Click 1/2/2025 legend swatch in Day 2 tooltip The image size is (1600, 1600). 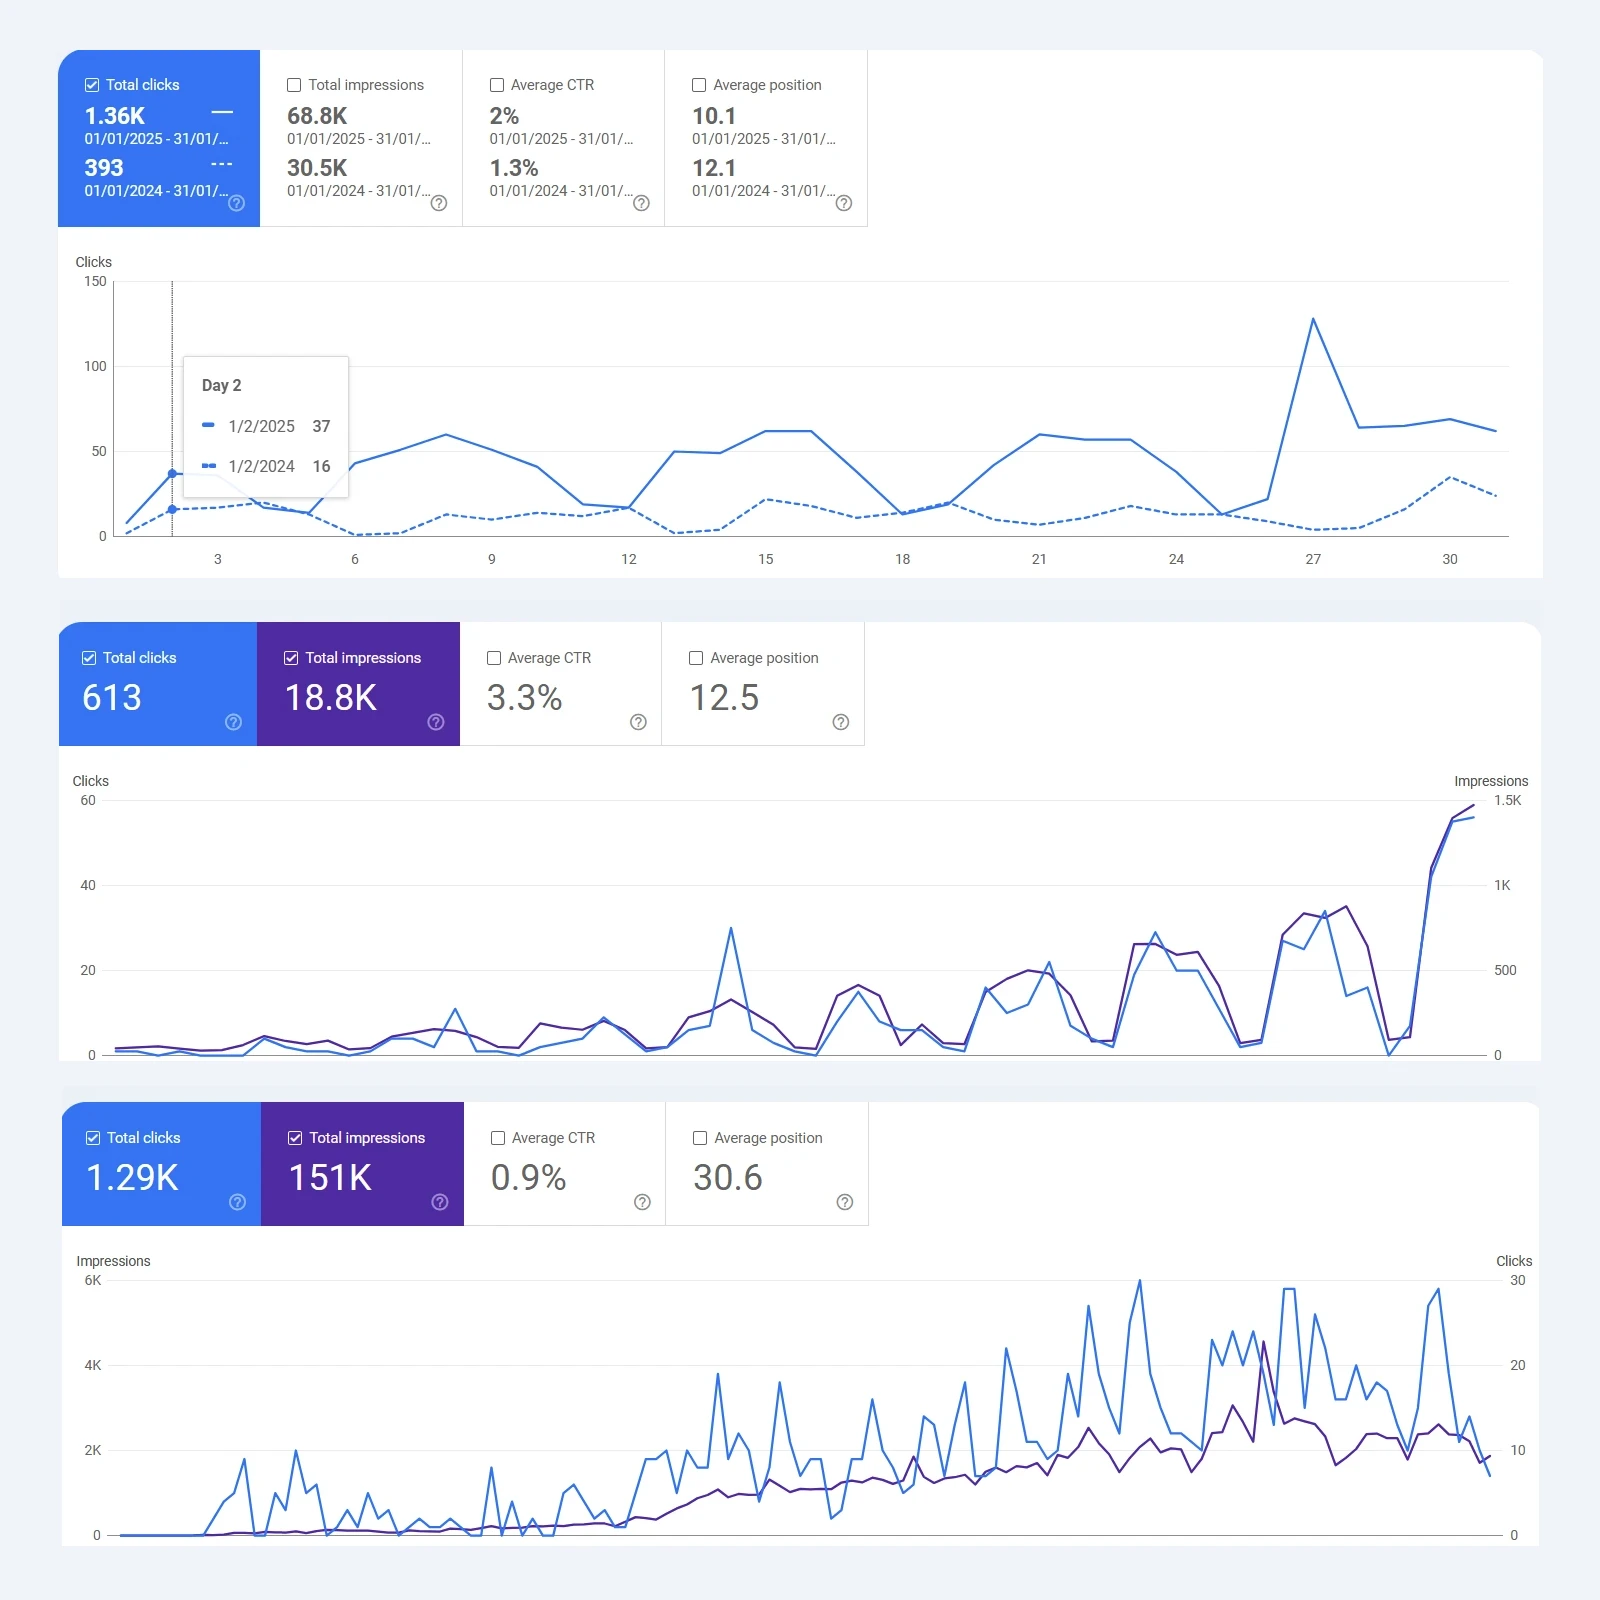[208, 426]
